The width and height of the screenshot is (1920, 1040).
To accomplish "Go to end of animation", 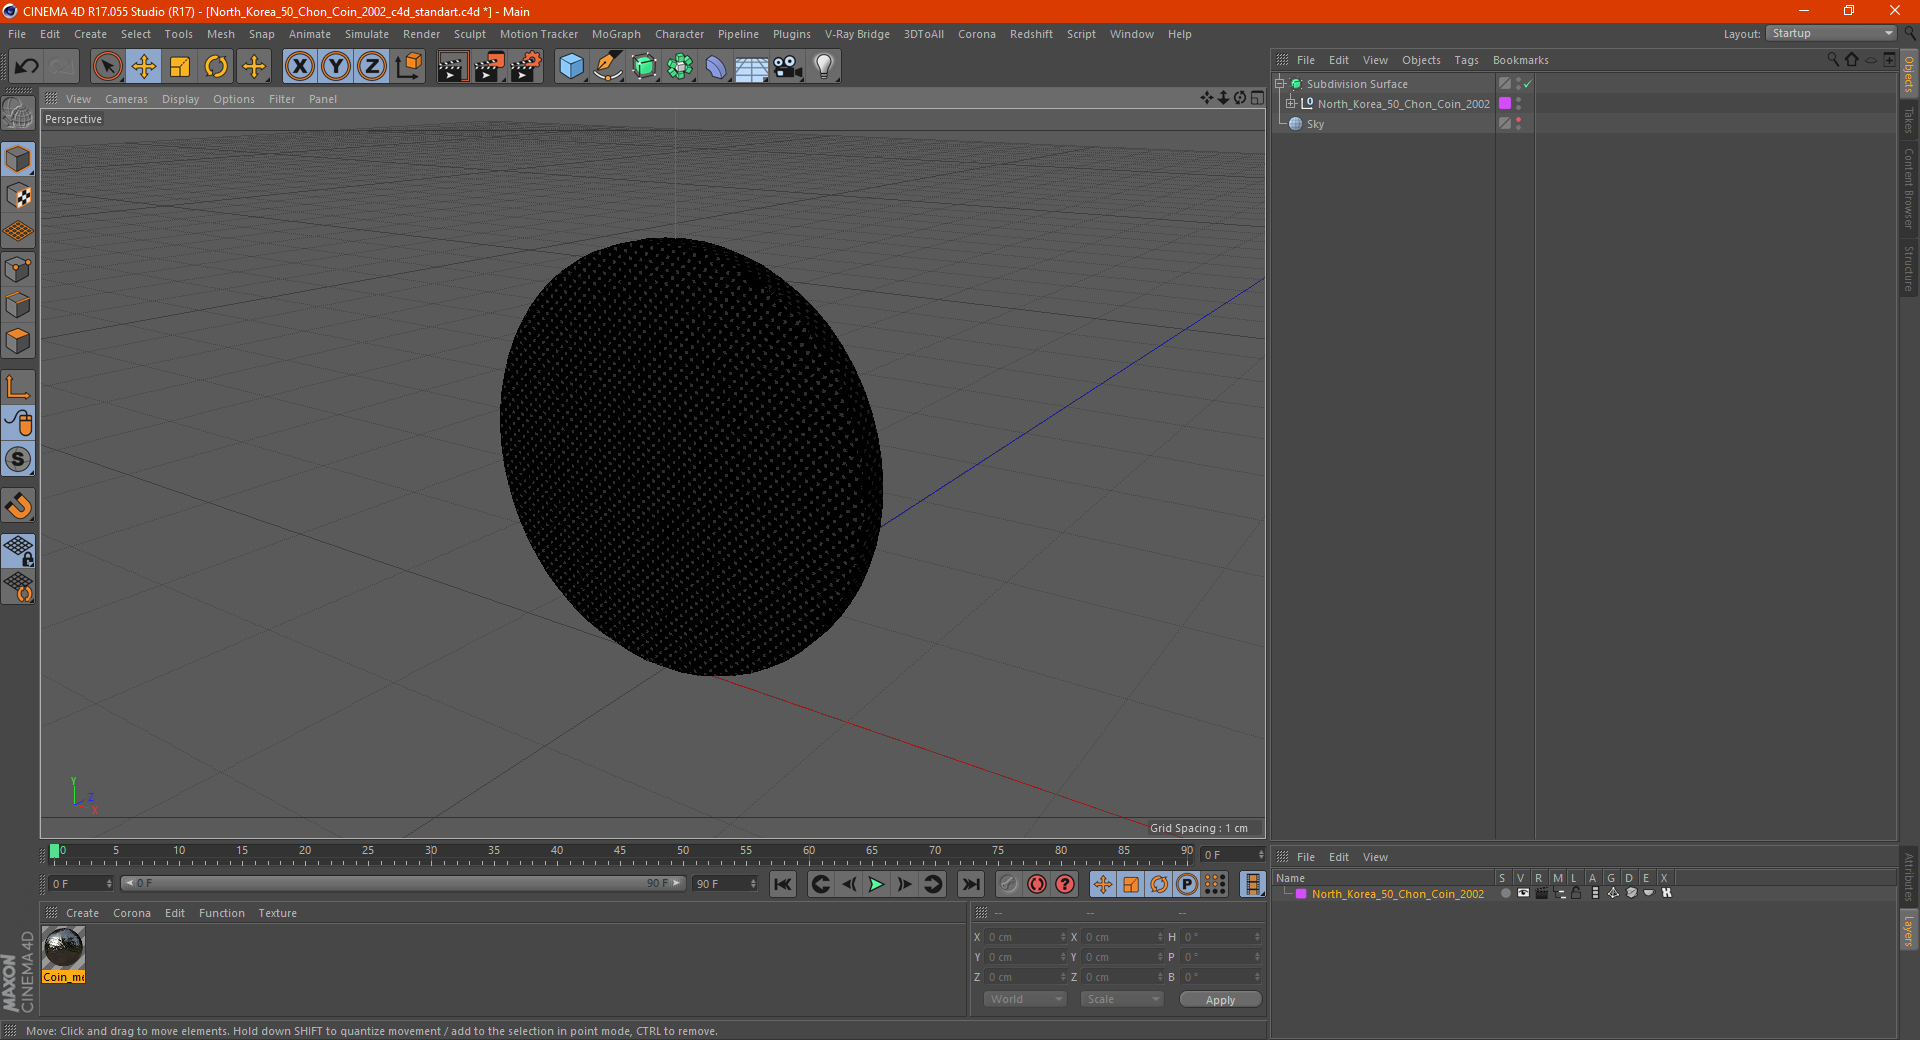I will (971, 884).
